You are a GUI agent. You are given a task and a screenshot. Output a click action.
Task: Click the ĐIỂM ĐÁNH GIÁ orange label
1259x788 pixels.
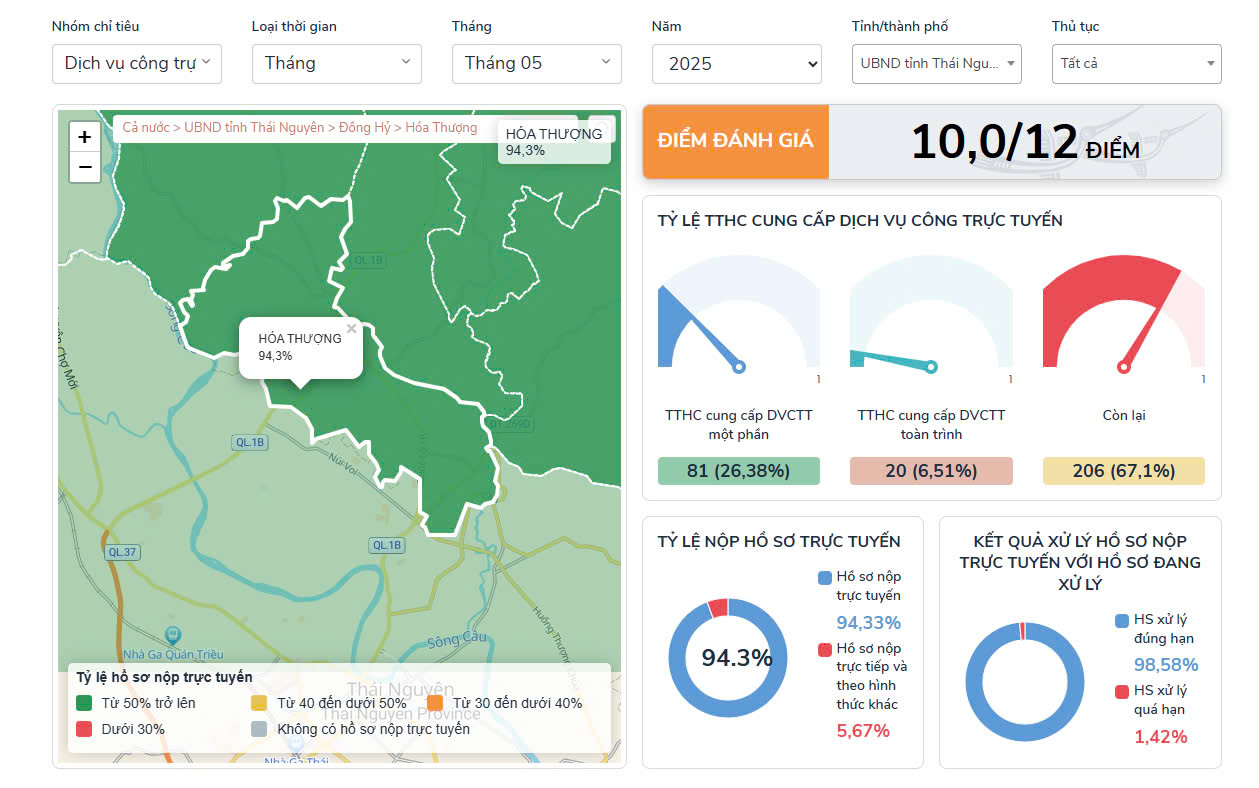point(736,142)
